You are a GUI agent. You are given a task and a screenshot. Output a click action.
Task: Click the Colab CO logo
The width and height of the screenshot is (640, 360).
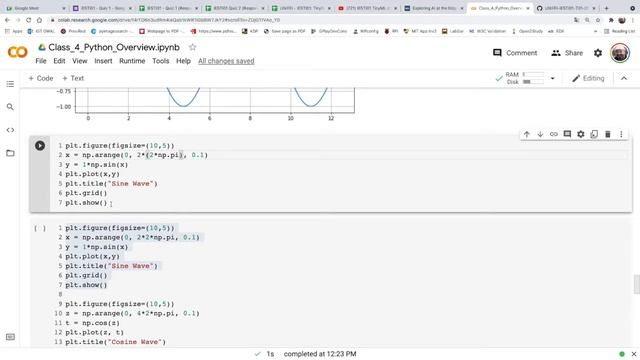click(x=18, y=52)
